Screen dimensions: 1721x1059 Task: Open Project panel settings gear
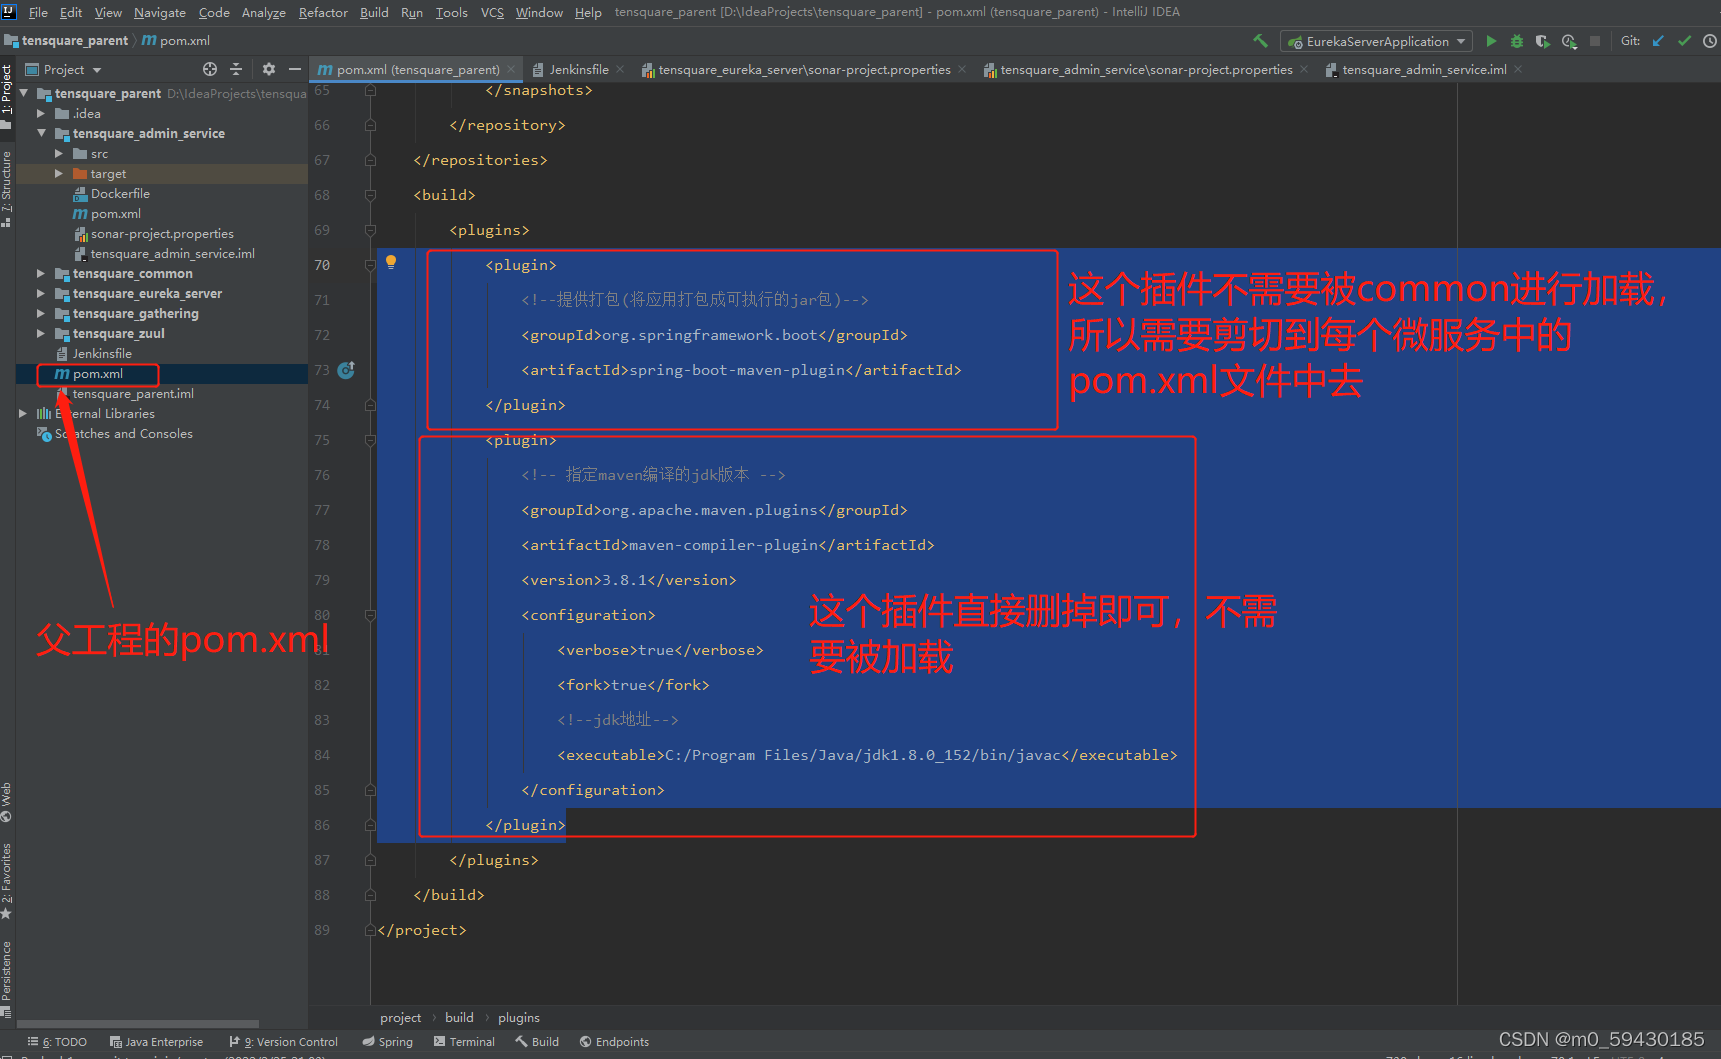coord(268,69)
